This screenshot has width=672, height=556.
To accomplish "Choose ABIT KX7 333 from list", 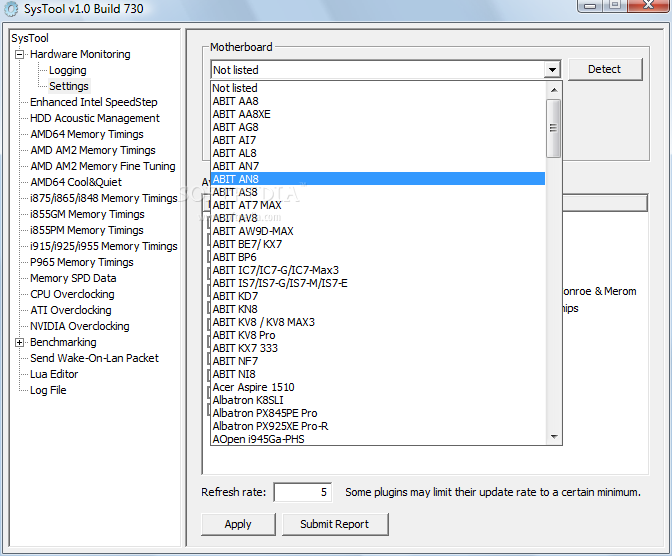I will (x=378, y=348).
